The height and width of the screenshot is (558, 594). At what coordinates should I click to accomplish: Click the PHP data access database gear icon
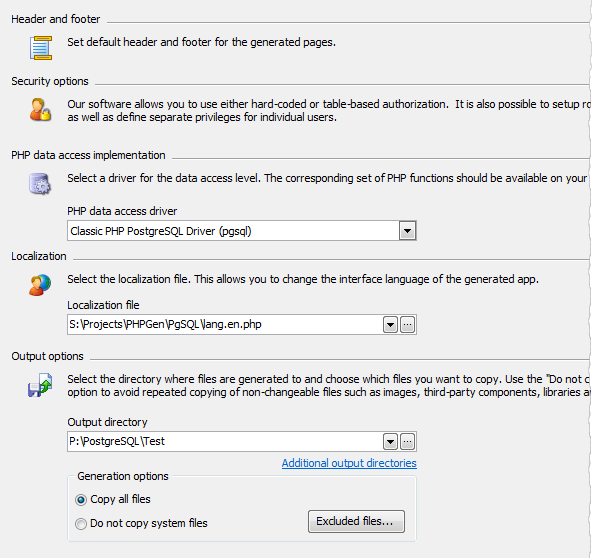tap(40, 184)
